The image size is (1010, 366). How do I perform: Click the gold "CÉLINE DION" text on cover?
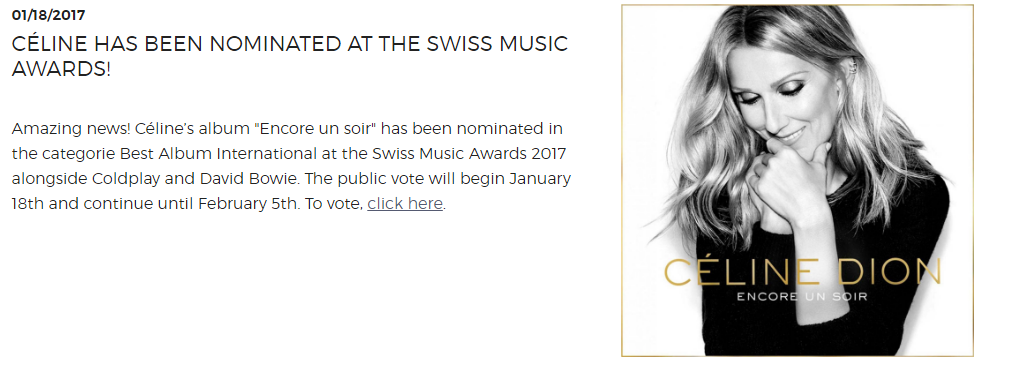click(x=803, y=273)
